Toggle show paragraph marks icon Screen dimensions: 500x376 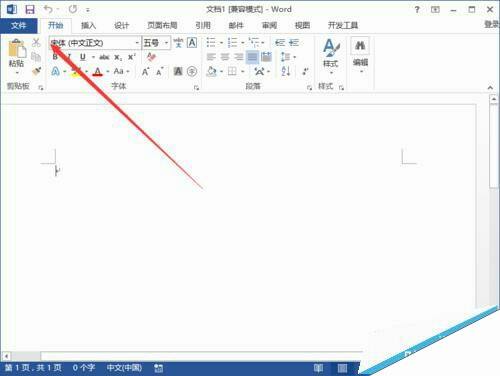(305, 71)
